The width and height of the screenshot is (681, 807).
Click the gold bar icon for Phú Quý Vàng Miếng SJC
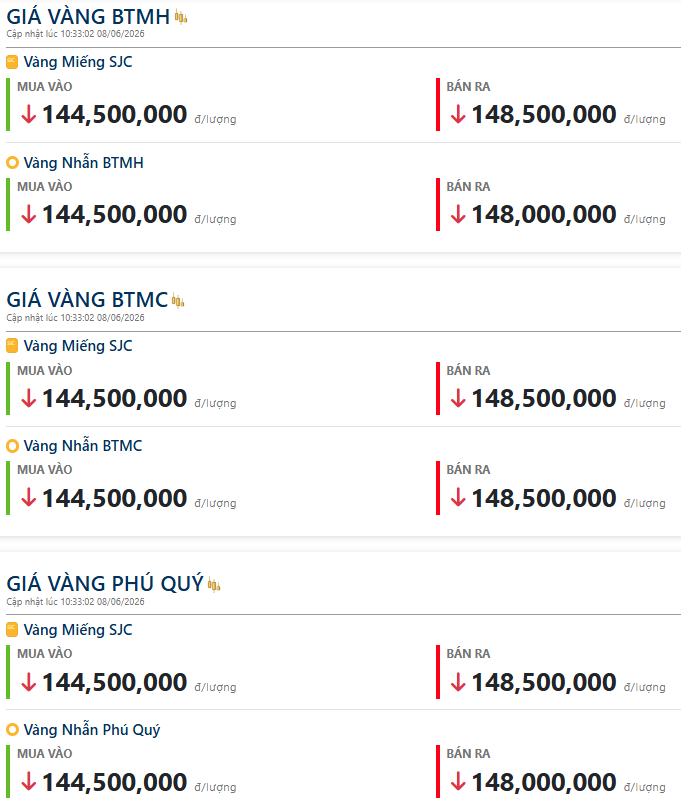pyautogui.click(x=12, y=629)
